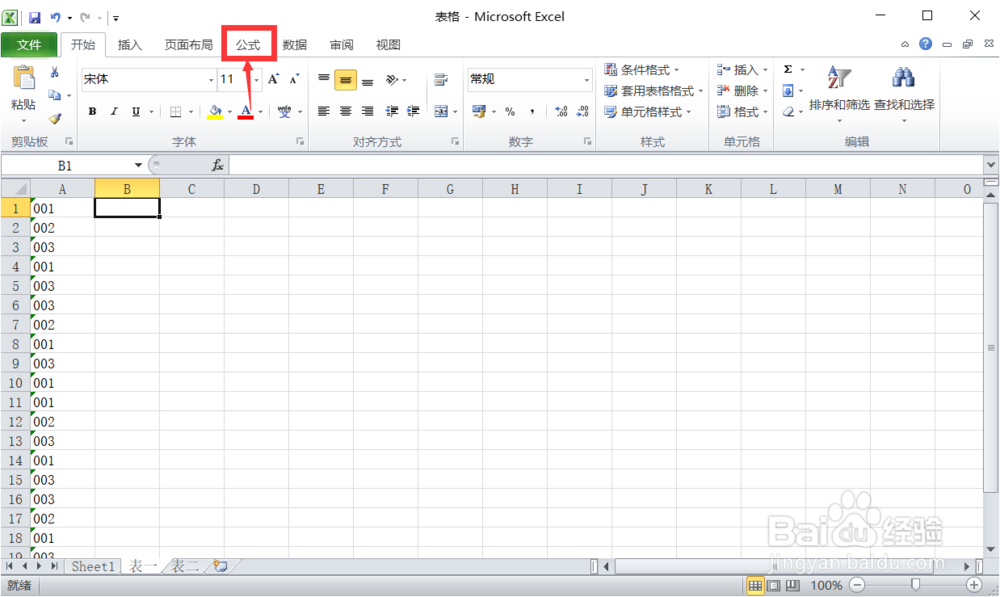Toggle italic formatting
Image resolution: width=1000 pixels, height=597 pixels.
point(114,112)
